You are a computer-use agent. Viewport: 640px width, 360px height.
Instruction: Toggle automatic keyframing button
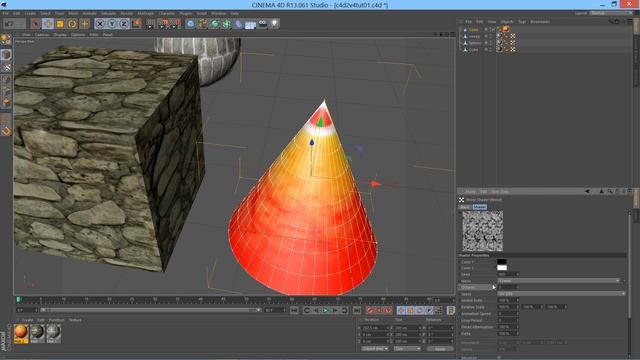pos(378,311)
